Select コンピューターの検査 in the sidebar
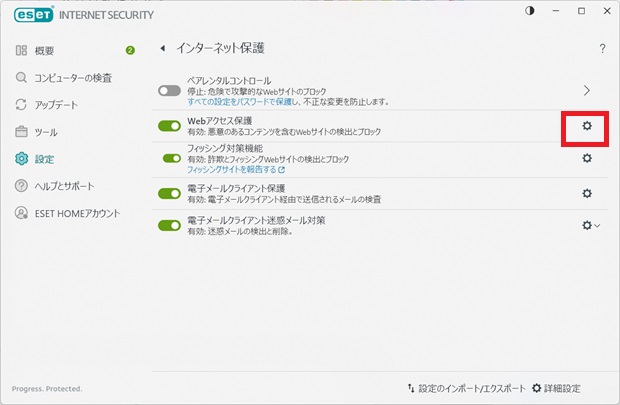The width and height of the screenshot is (620, 405). pos(73,78)
